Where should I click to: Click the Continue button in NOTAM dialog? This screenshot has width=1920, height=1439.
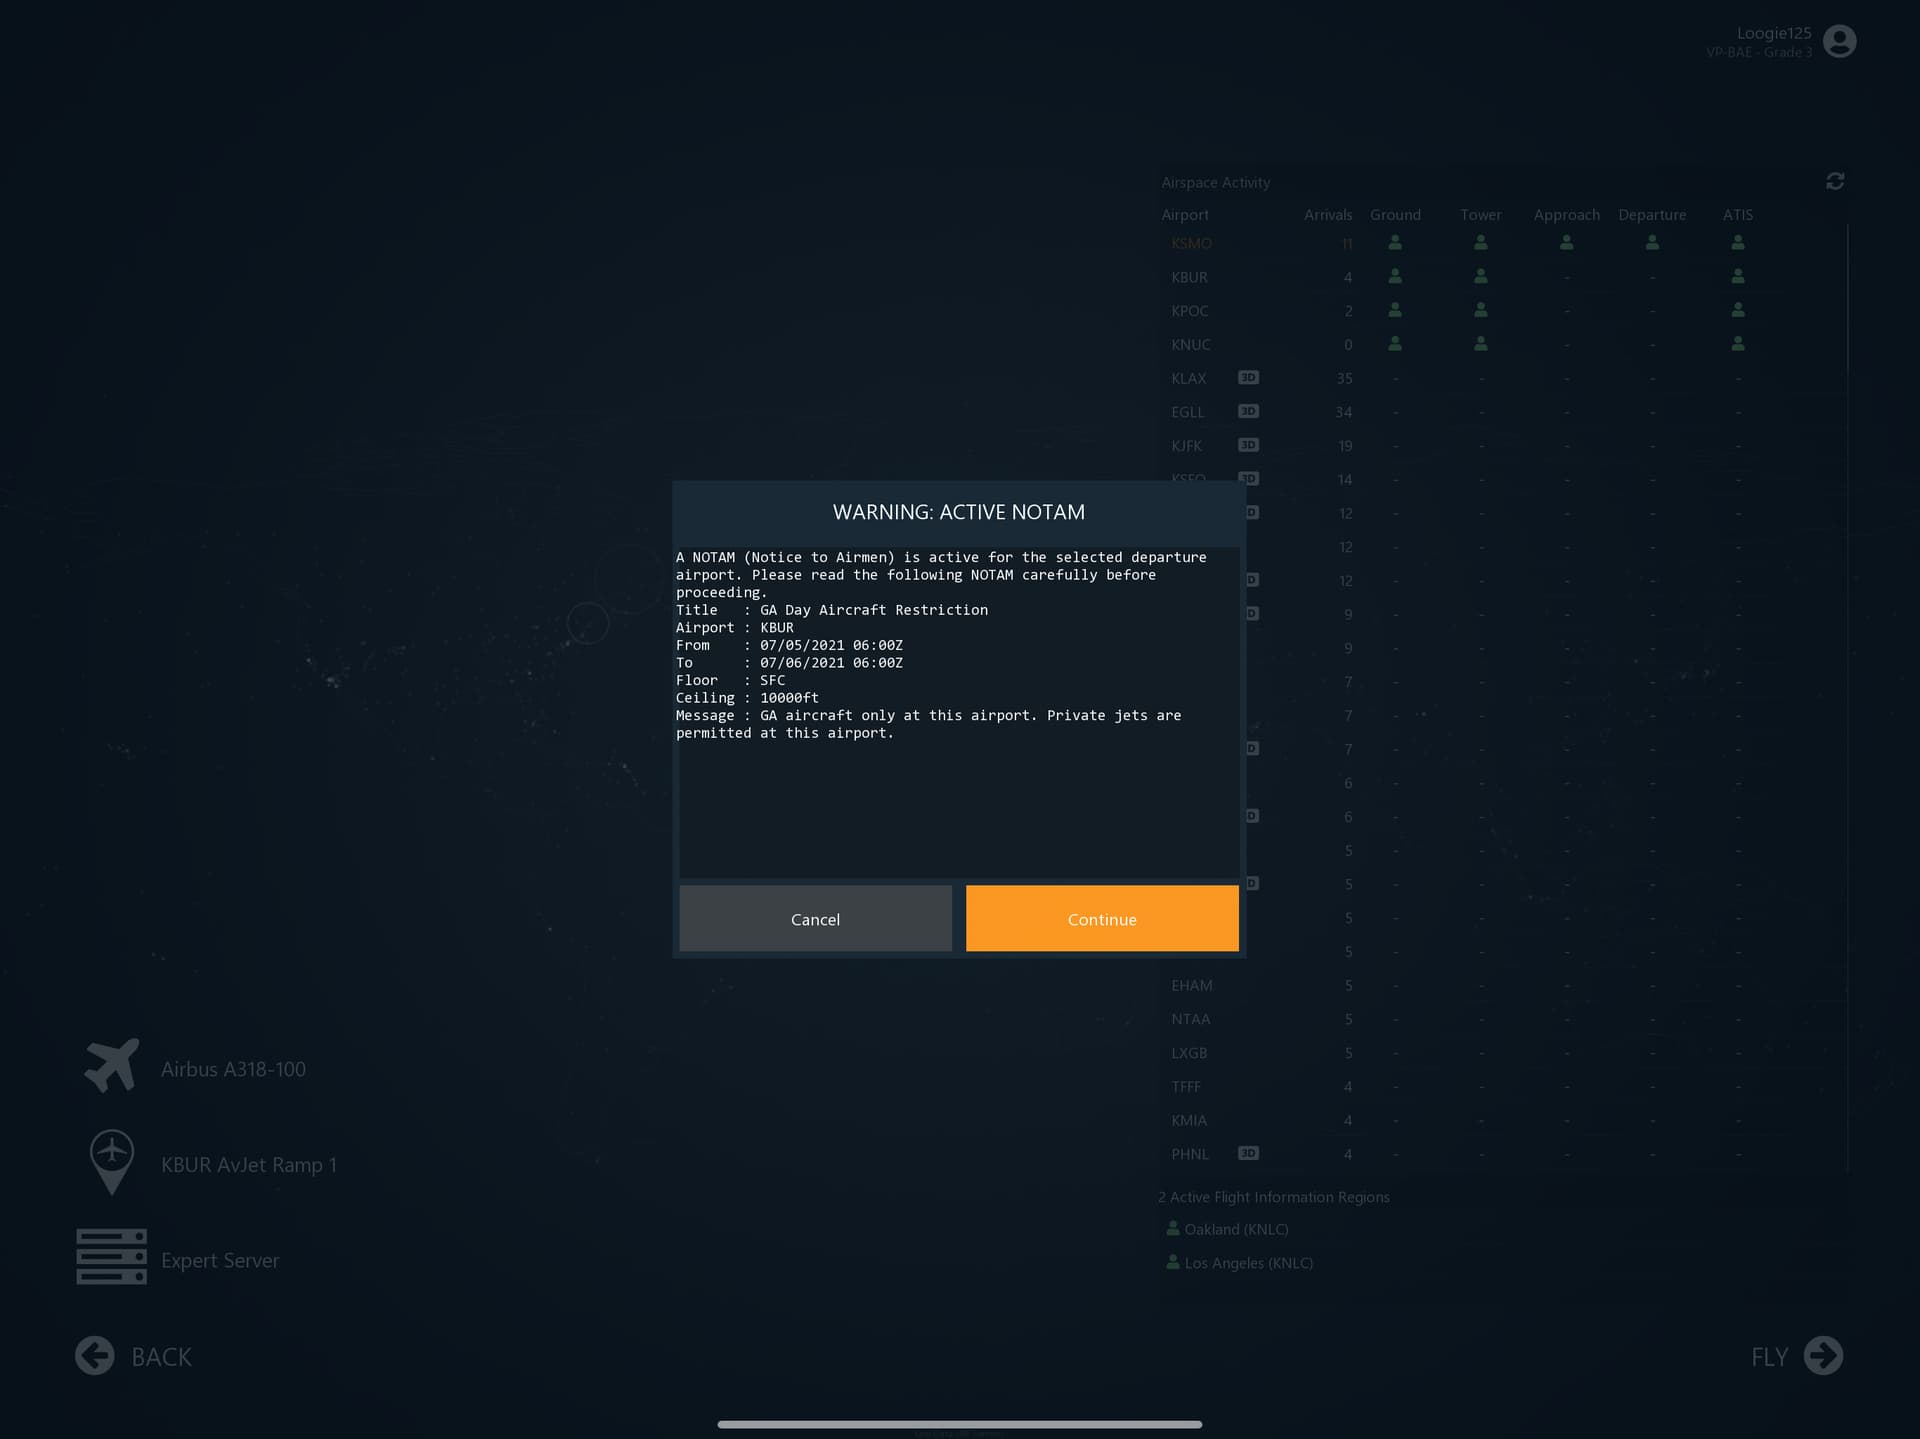click(x=1102, y=918)
